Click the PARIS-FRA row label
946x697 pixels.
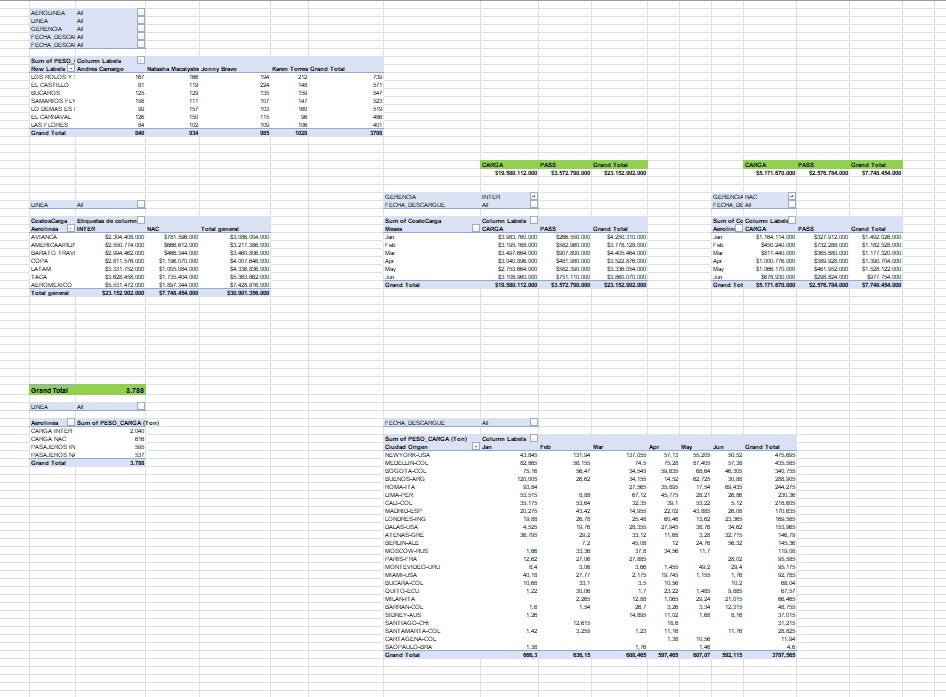click(x=401, y=559)
